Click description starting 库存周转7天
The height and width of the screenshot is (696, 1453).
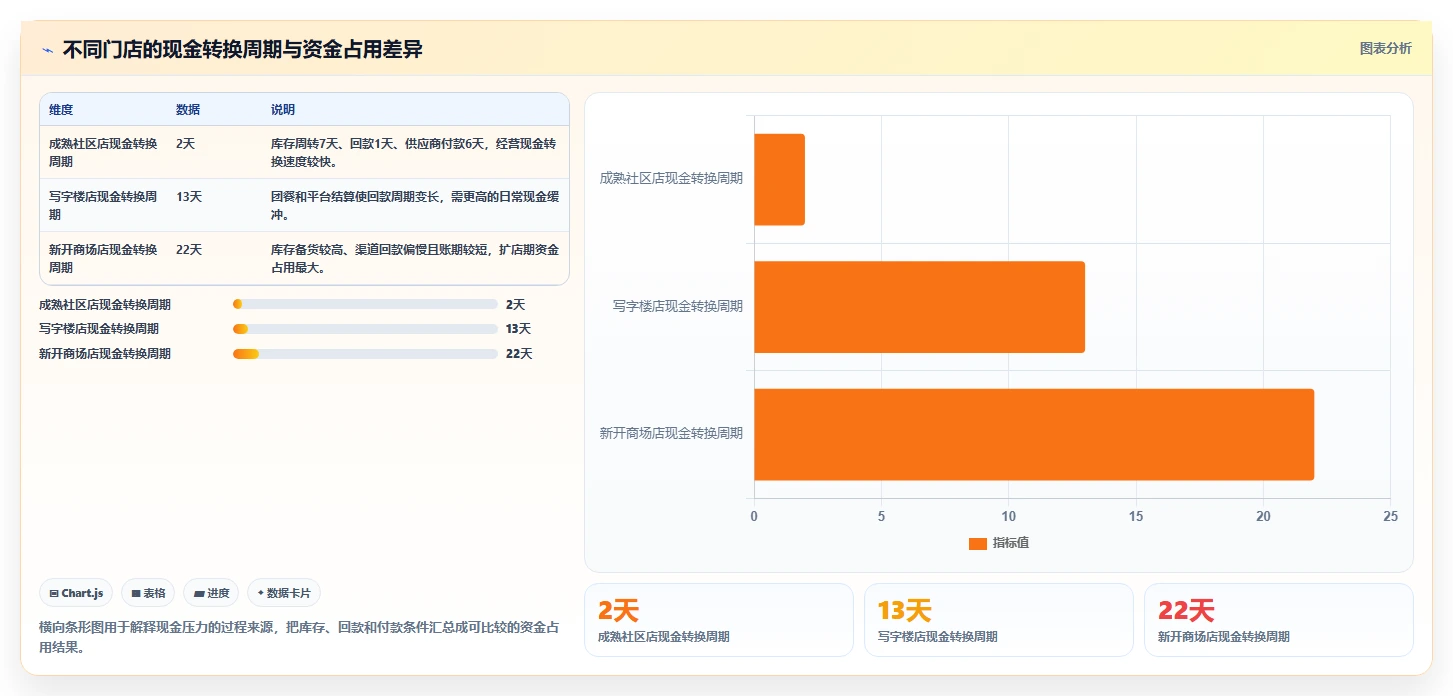coord(414,152)
